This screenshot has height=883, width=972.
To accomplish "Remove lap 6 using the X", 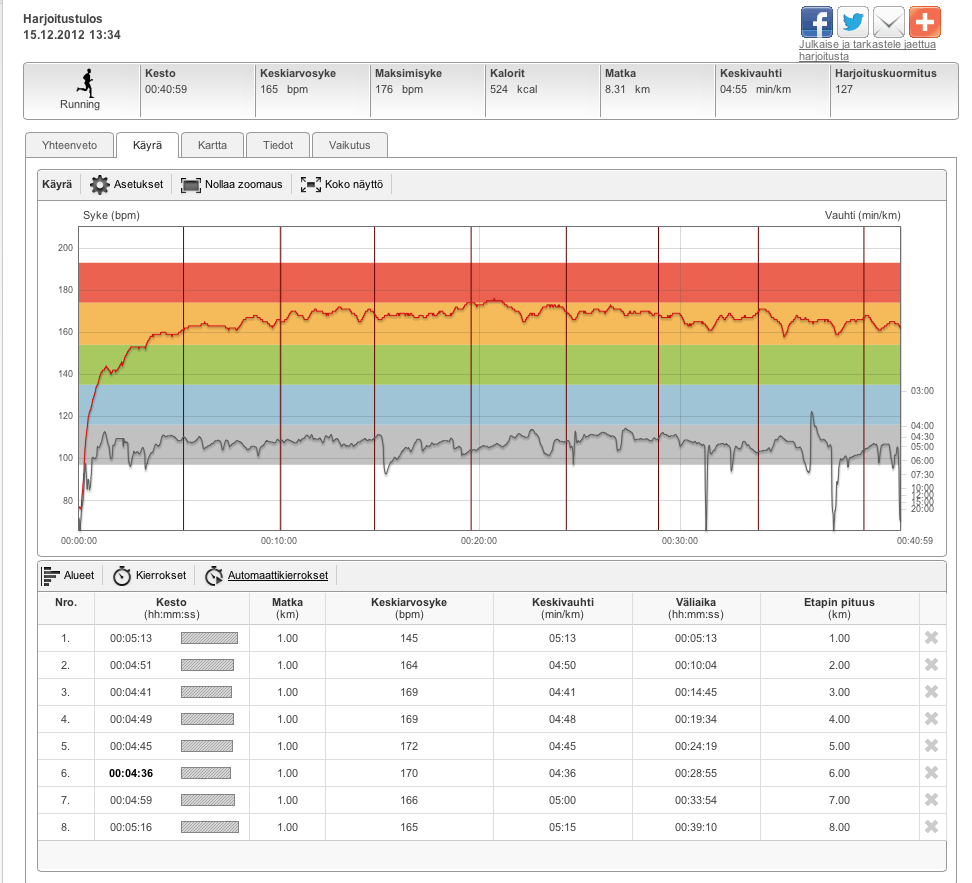I will pyautogui.click(x=931, y=773).
